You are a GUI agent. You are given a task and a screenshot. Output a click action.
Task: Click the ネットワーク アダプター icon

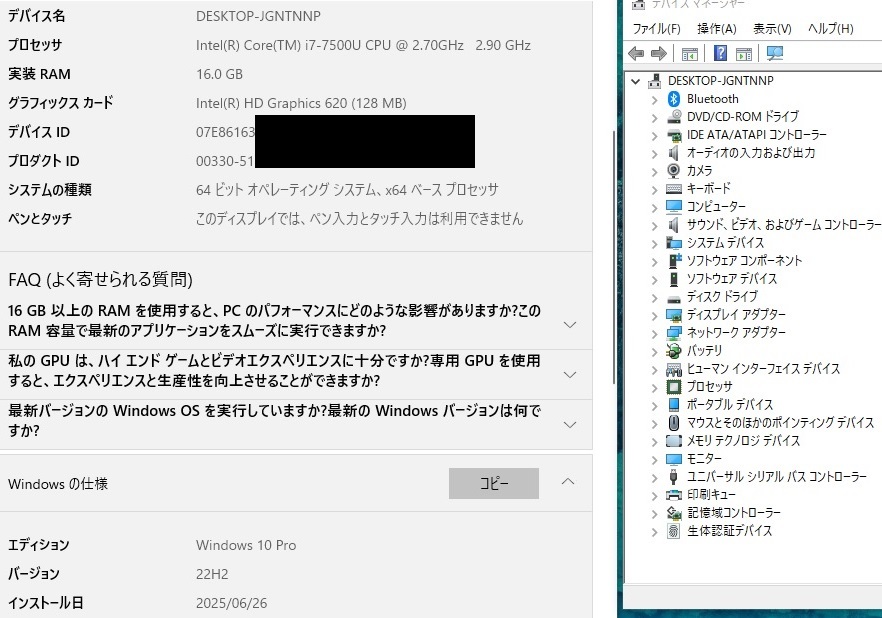coord(674,333)
